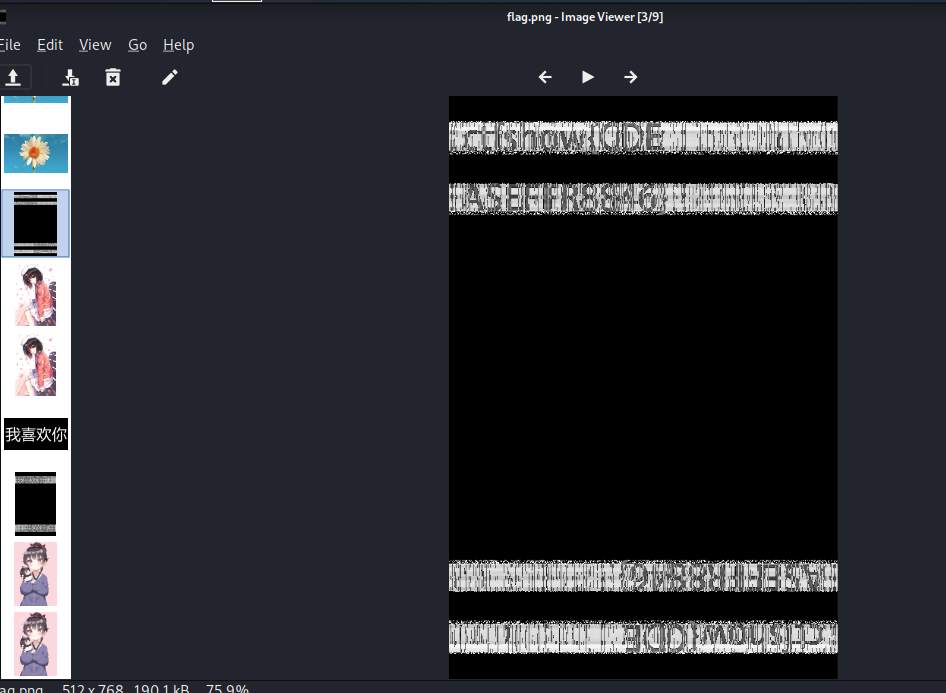Image resolution: width=946 pixels, height=693 pixels.
Task: Click the Save copy toolbar icon
Action: click(70, 77)
